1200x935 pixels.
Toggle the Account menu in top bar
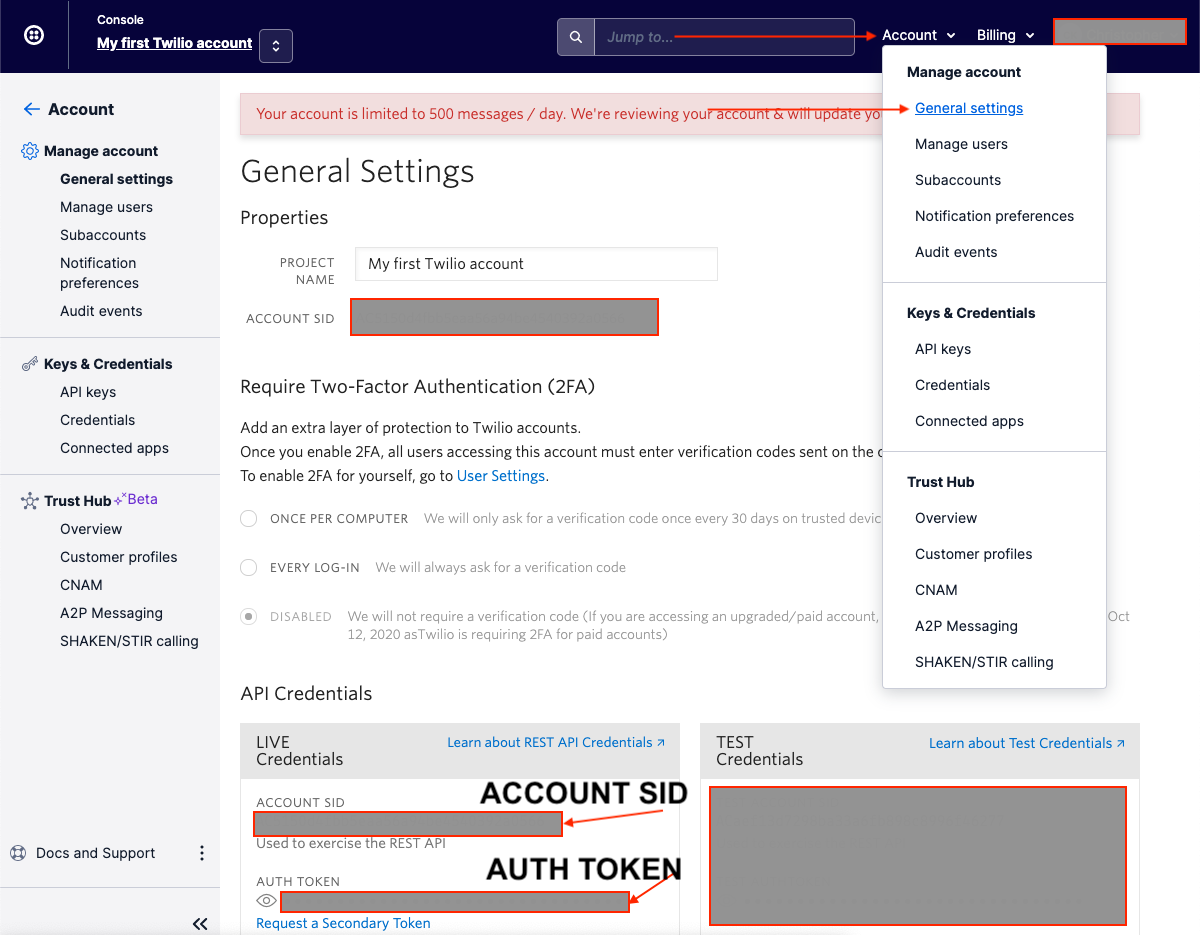(x=919, y=35)
